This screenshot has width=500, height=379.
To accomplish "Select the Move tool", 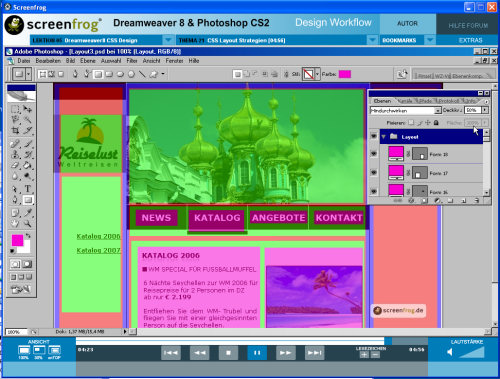I will point(28,109).
